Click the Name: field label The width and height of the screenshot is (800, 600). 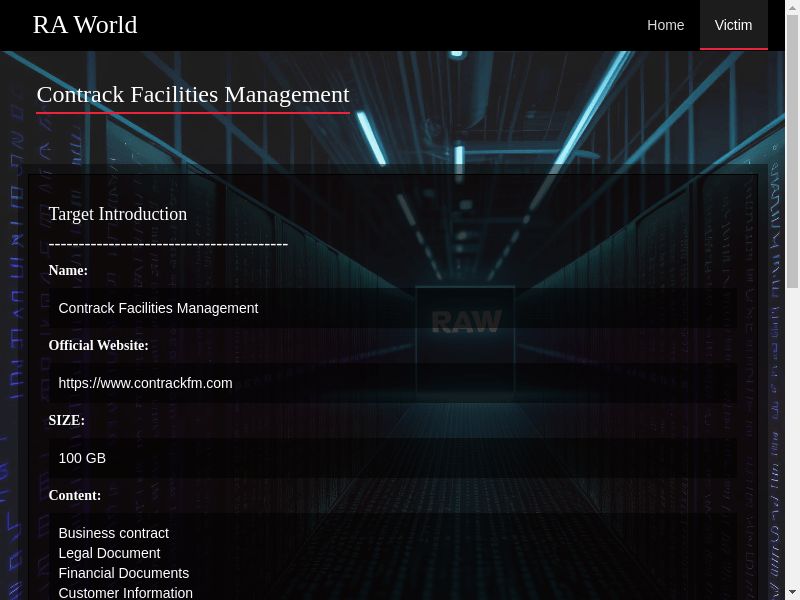(68, 270)
